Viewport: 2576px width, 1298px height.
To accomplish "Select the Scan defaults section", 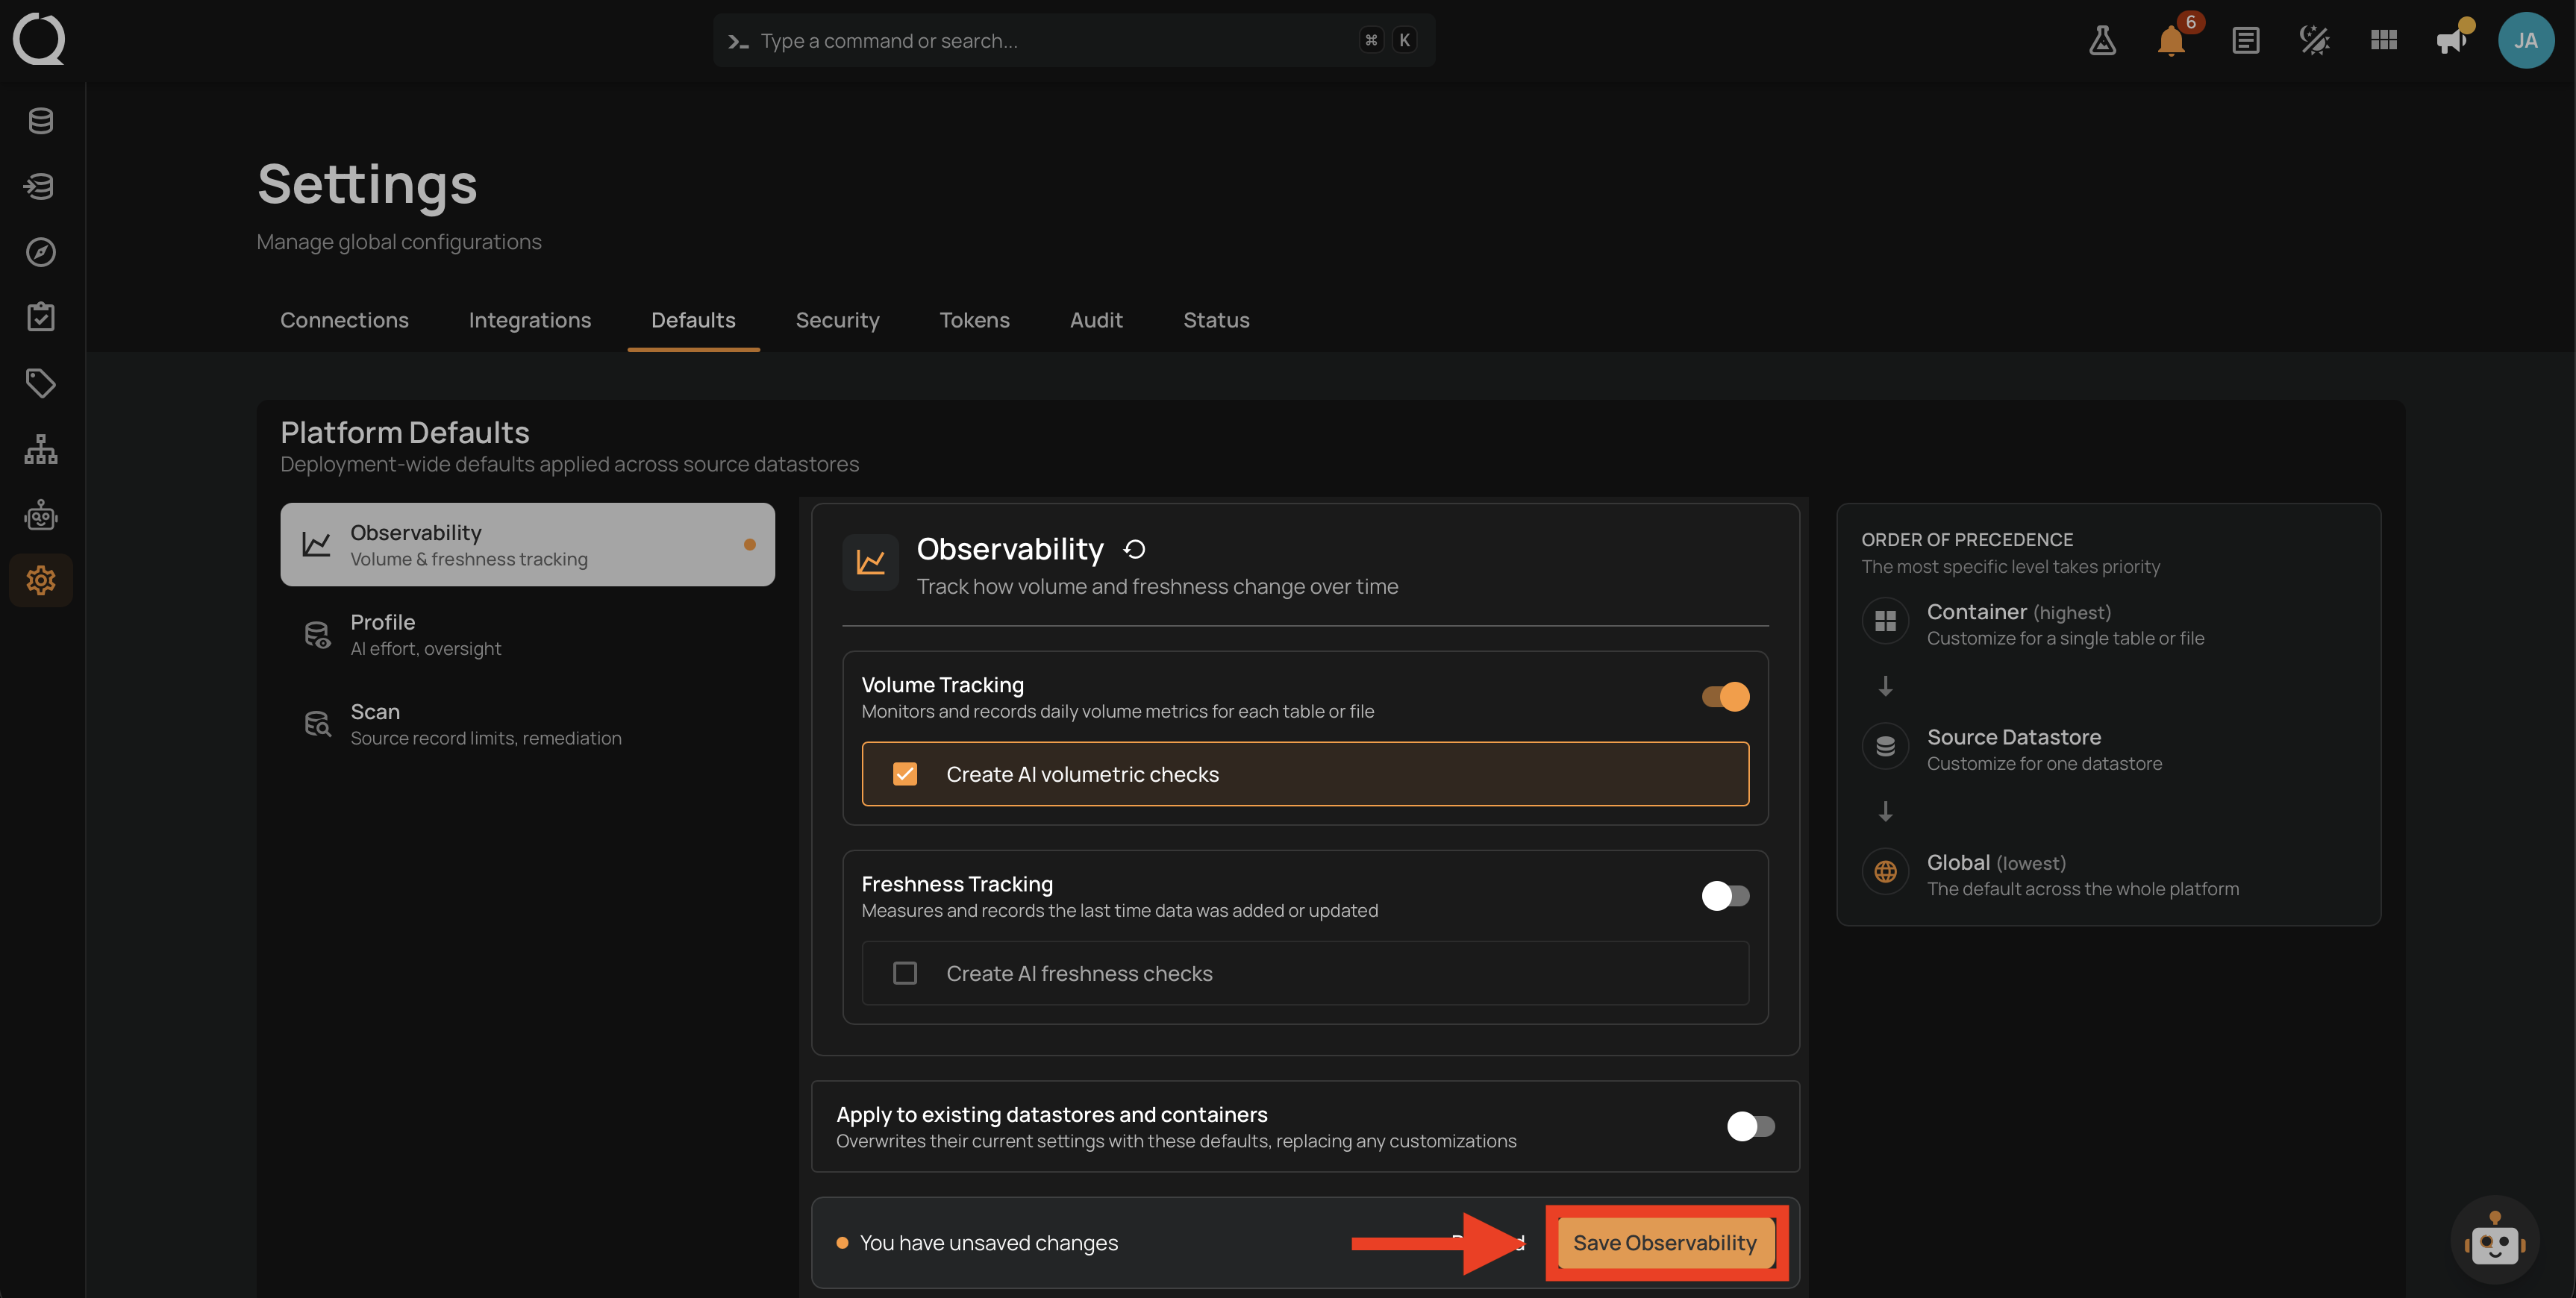I will [527, 724].
